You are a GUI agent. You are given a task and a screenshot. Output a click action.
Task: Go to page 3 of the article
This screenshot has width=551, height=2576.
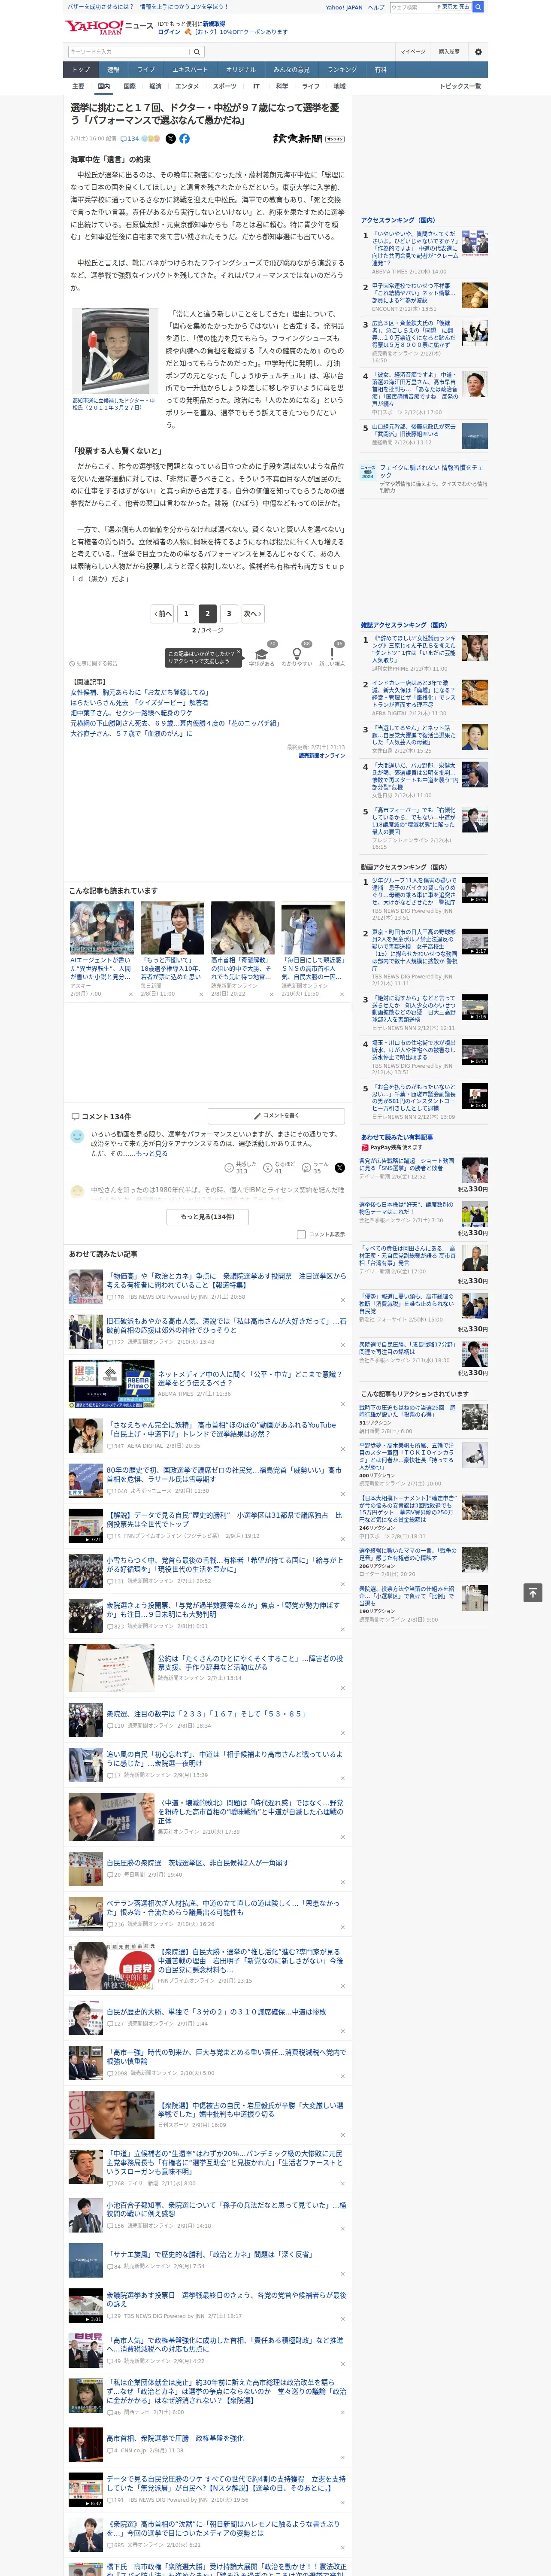(229, 613)
